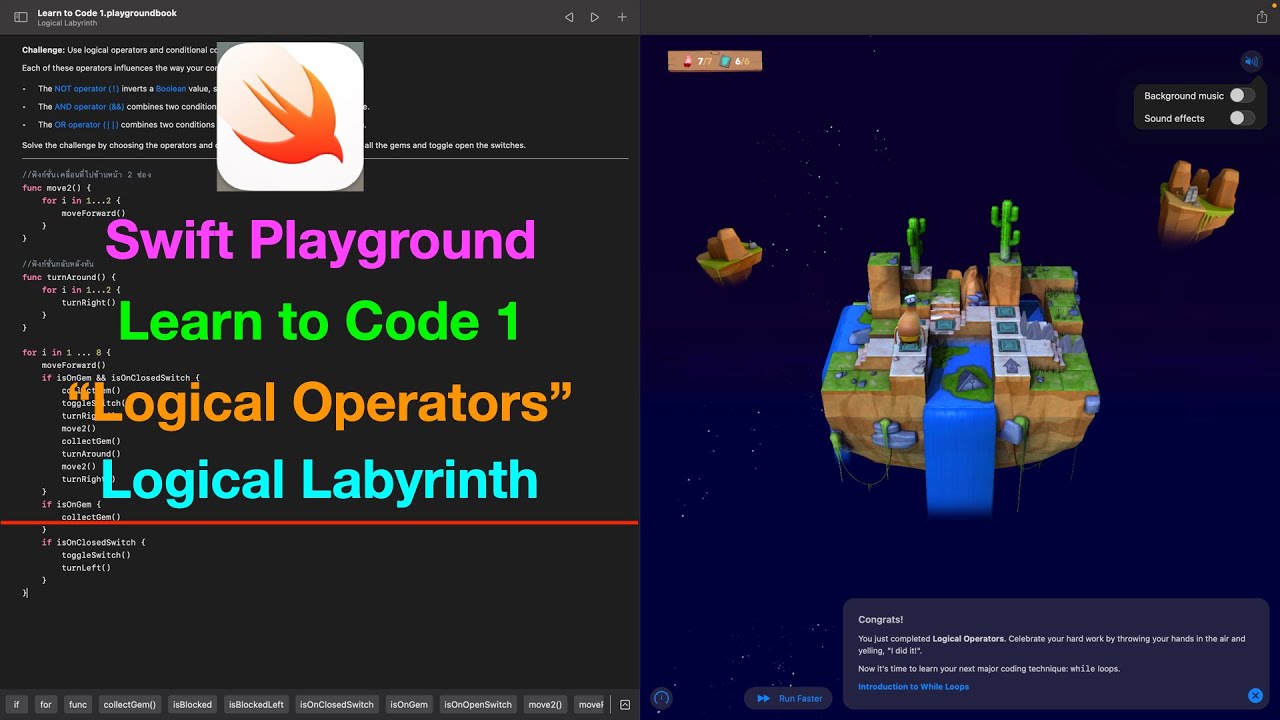This screenshot has width=1280, height=720.
Task: Open the AND operator (&&) glossary link
Action: point(89,106)
